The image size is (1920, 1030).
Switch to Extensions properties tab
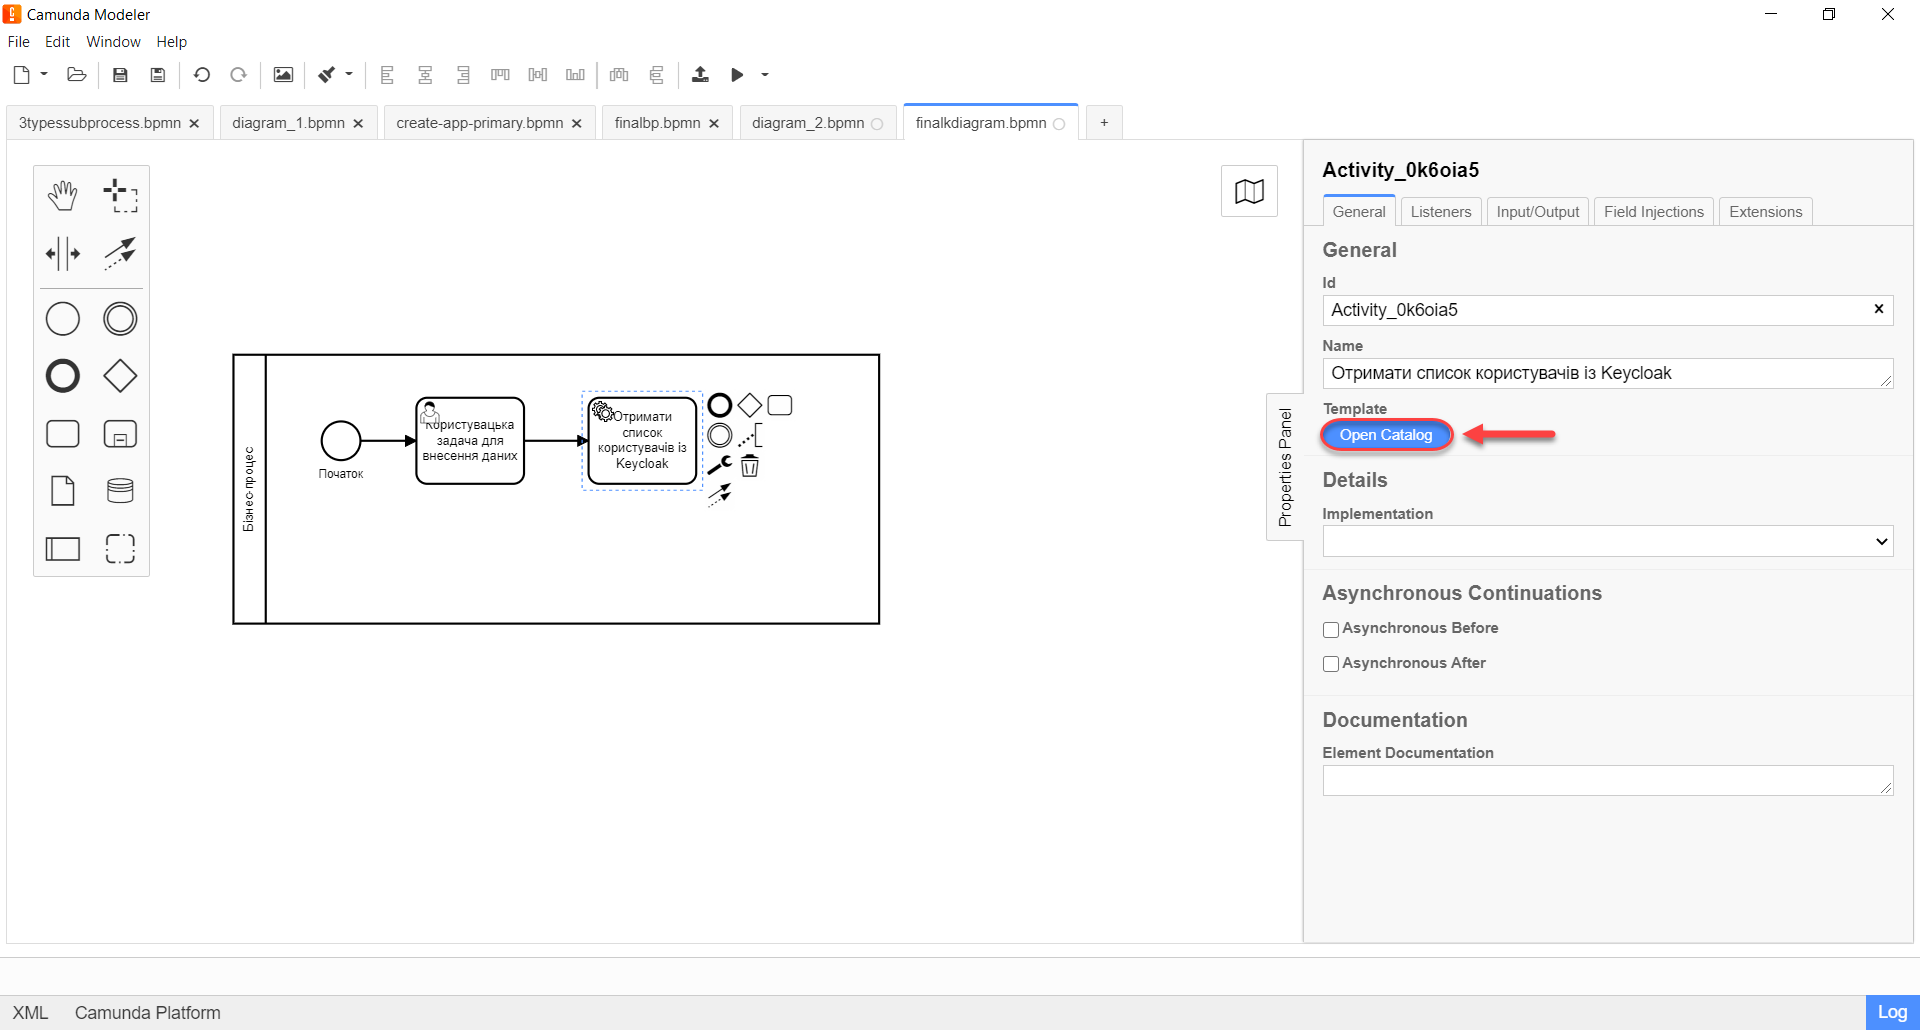point(1766,212)
